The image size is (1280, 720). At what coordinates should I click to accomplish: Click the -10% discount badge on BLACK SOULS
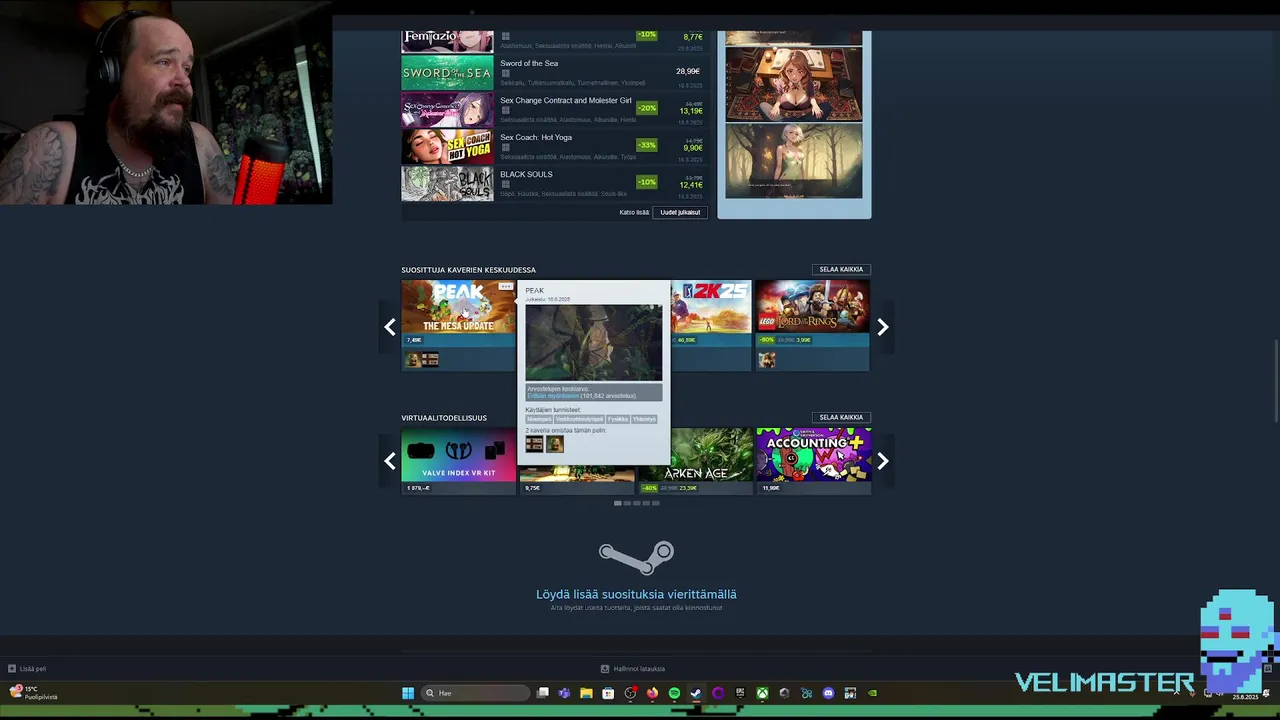pos(647,182)
